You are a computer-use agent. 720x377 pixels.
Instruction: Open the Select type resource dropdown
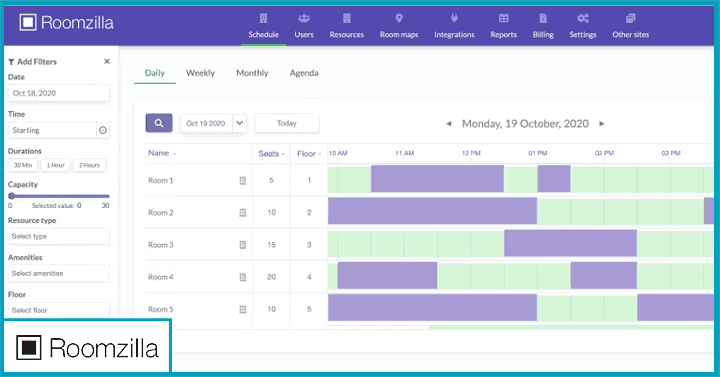(58, 236)
